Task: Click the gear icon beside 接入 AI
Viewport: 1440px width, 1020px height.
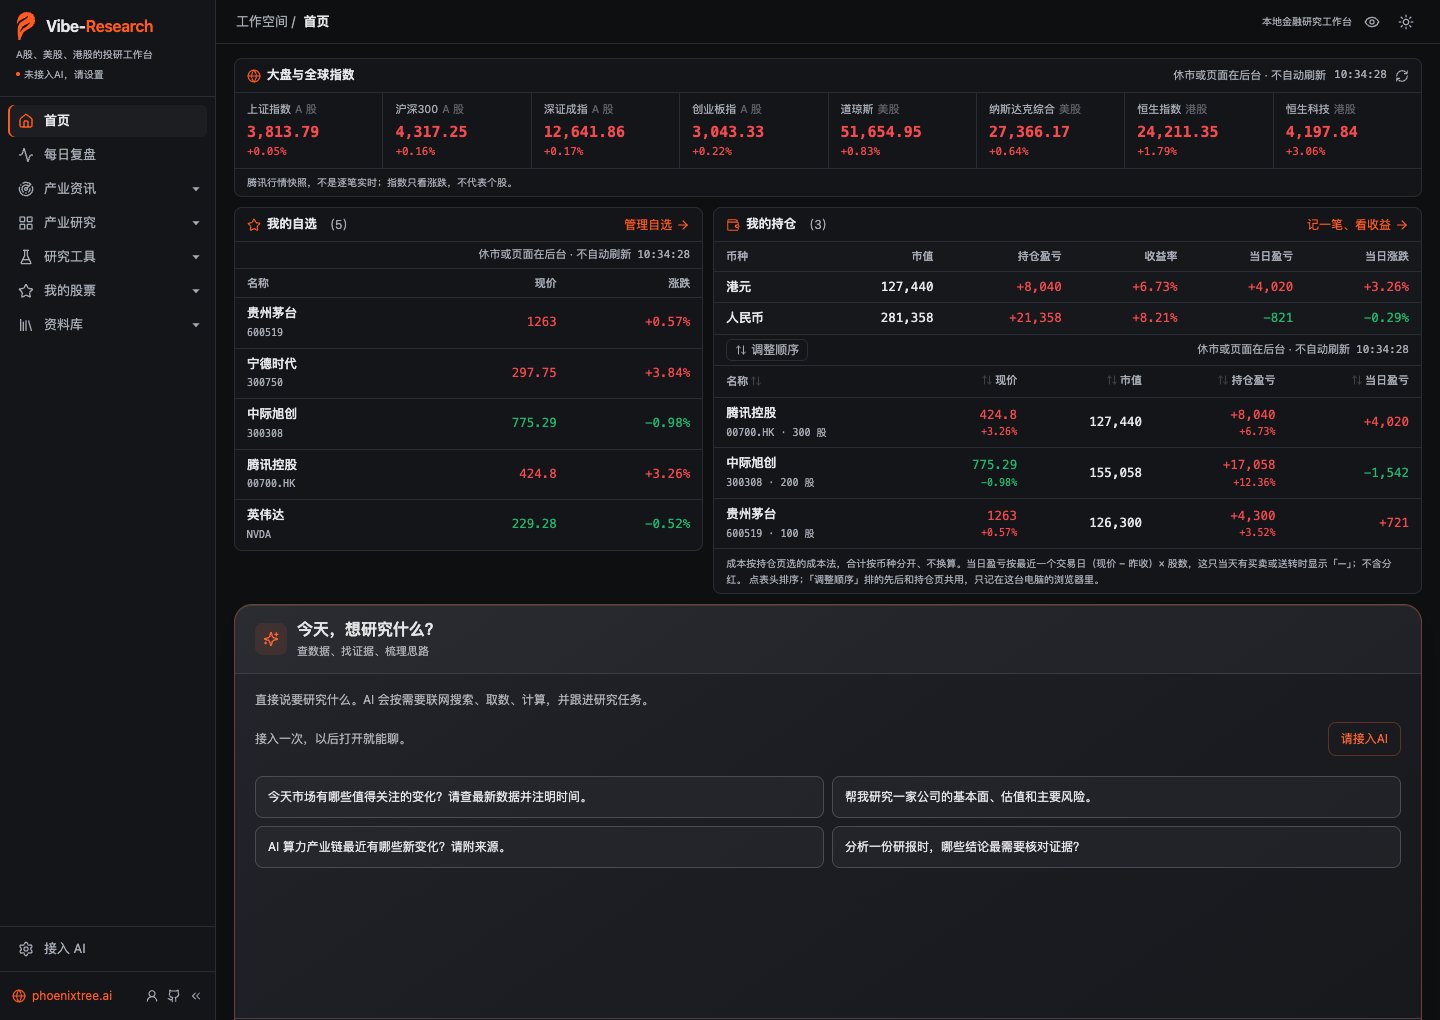Action: coord(26,949)
